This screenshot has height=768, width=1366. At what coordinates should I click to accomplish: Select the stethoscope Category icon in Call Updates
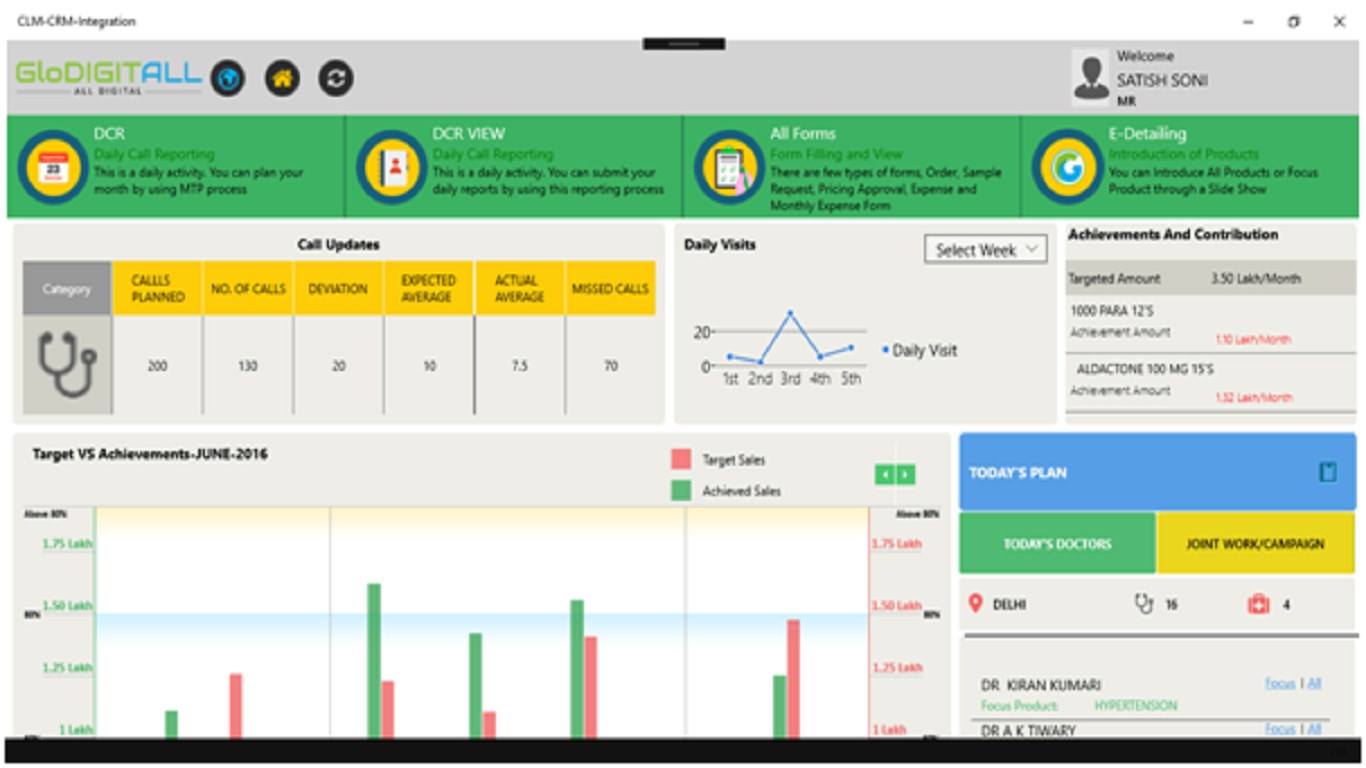pos(67,364)
